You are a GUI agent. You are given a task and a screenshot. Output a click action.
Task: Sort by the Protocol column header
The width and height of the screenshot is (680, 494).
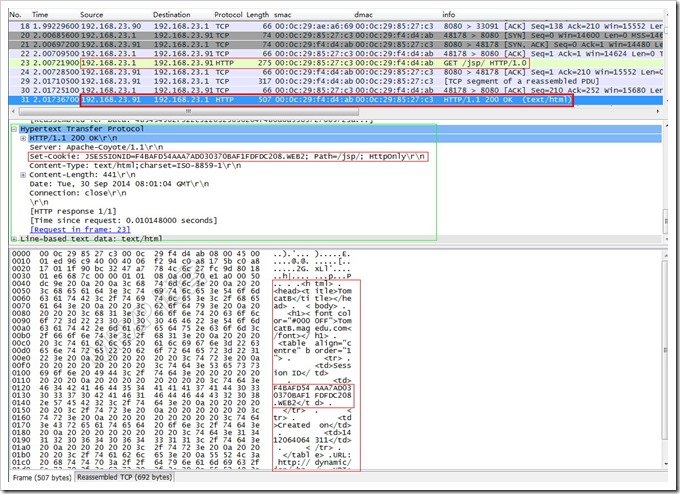(228, 15)
